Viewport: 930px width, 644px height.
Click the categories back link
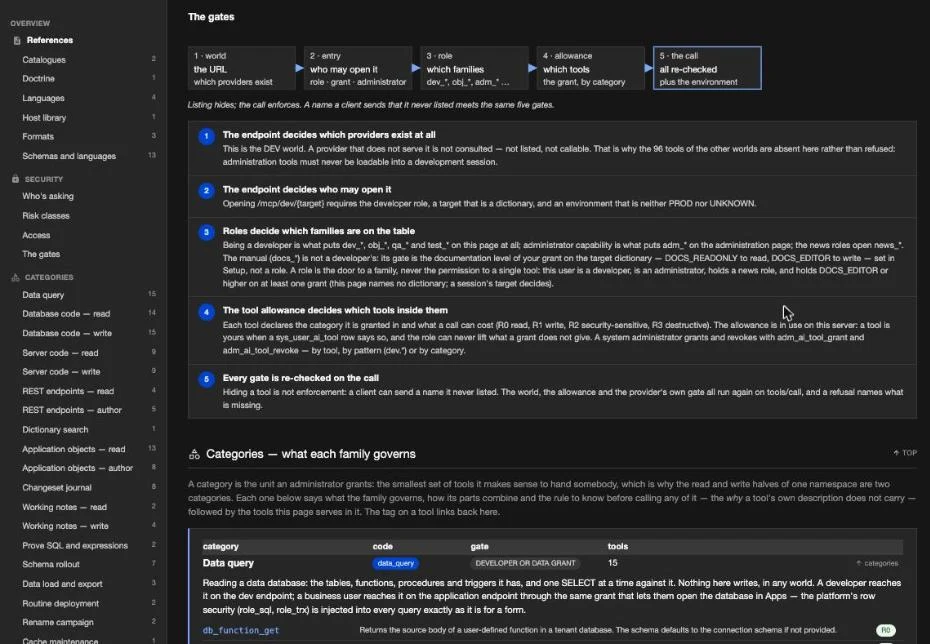(x=877, y=563)
